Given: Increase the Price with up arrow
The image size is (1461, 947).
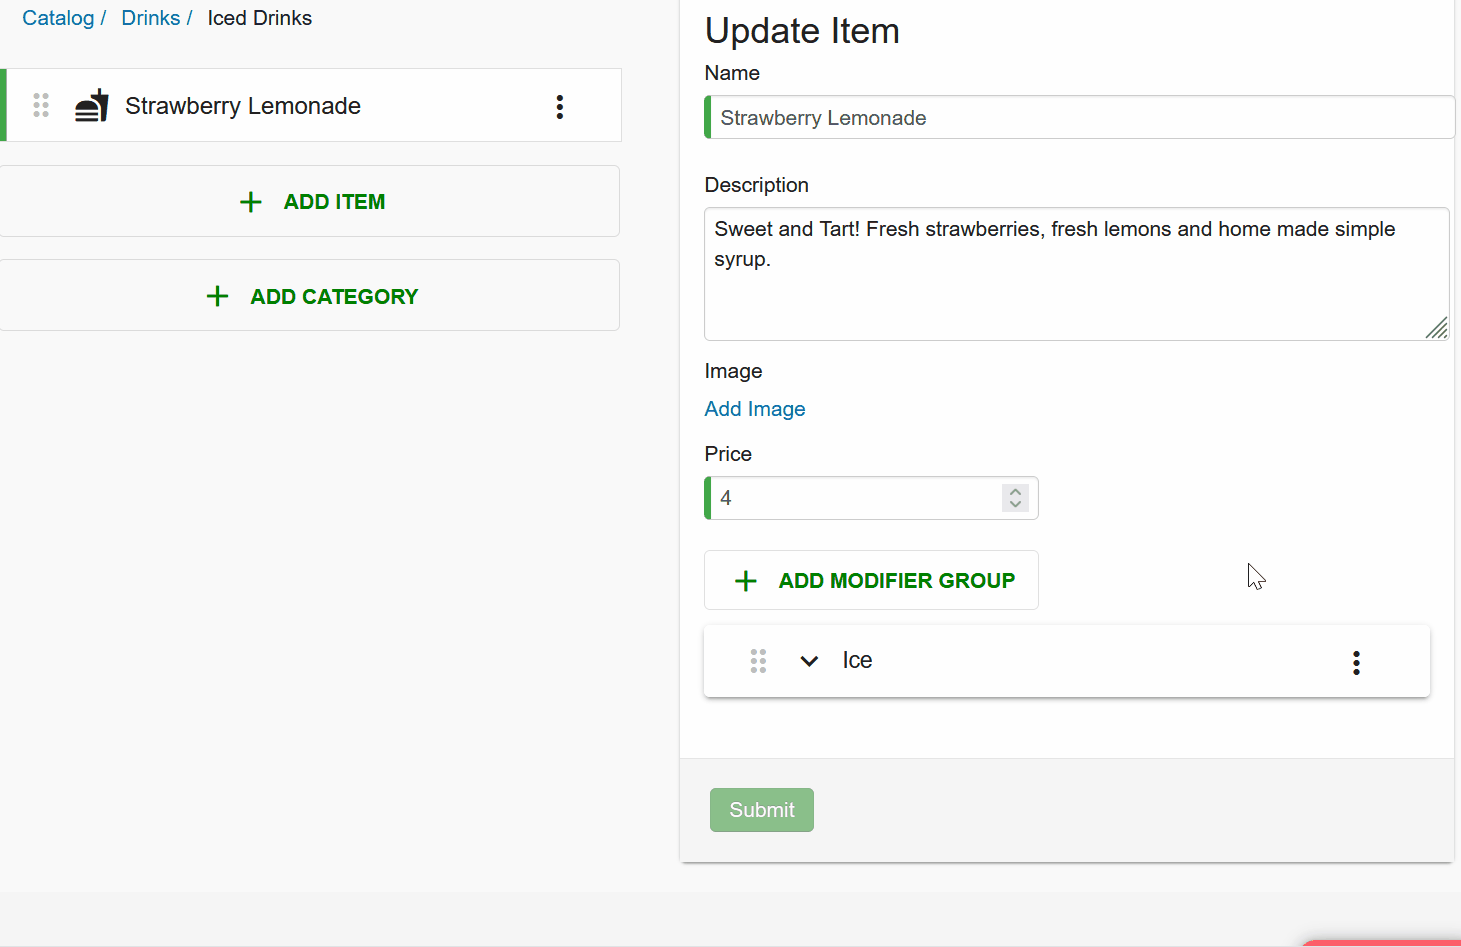Looking at the screenshot, I should [1015, 491].
